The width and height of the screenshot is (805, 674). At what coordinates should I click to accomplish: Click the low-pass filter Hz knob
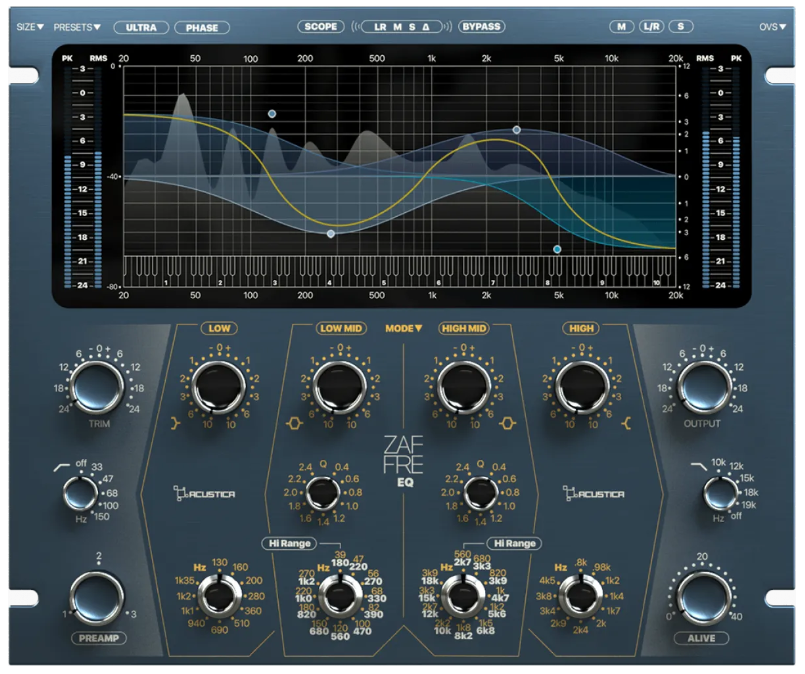[720, 493]
